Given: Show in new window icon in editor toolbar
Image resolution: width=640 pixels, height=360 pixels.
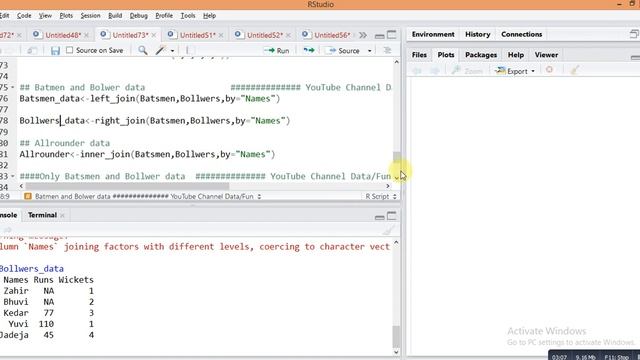Looking at the screenshot, I should pyautogui.click(x=32, y=51).
